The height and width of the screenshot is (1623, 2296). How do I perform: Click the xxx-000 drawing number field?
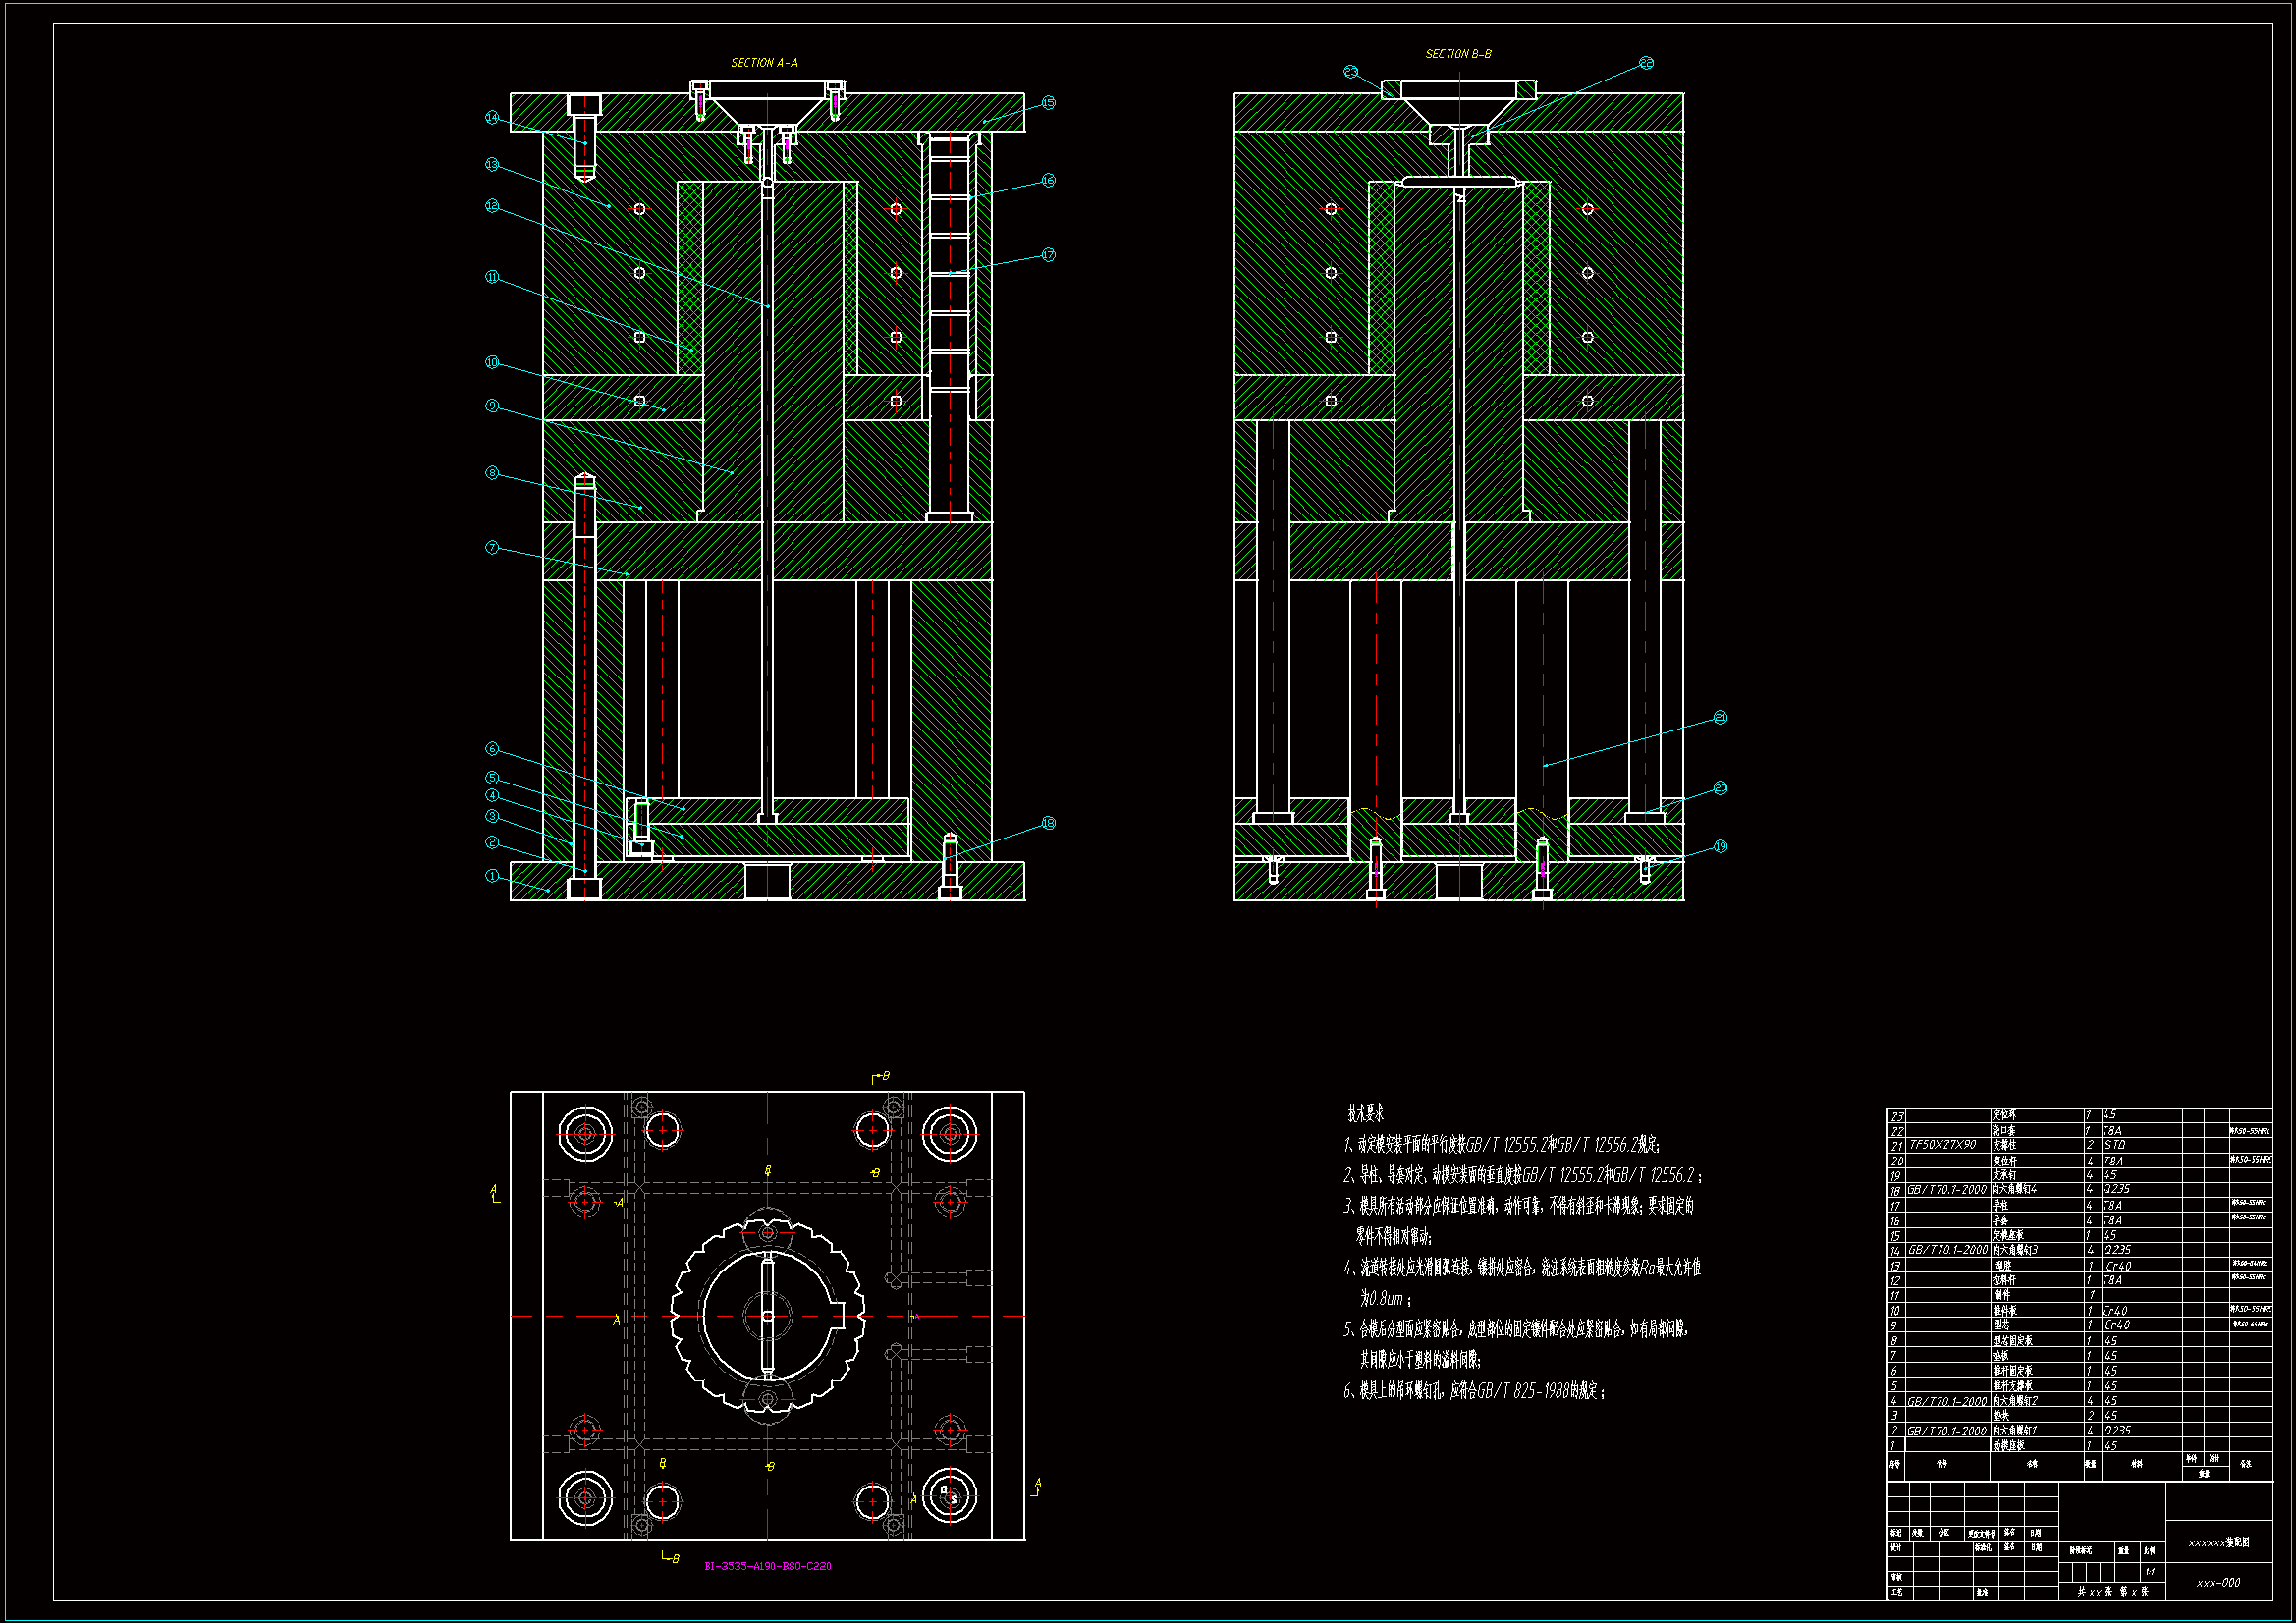2218,1583
